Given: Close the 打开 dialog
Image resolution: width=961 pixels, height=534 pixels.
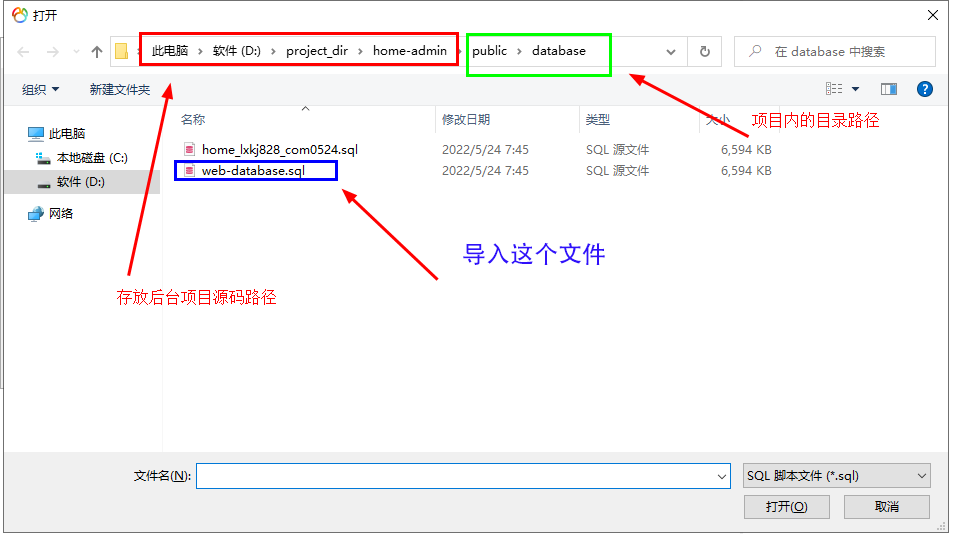Looking at the screenshot, I should (x=932, y=15).
